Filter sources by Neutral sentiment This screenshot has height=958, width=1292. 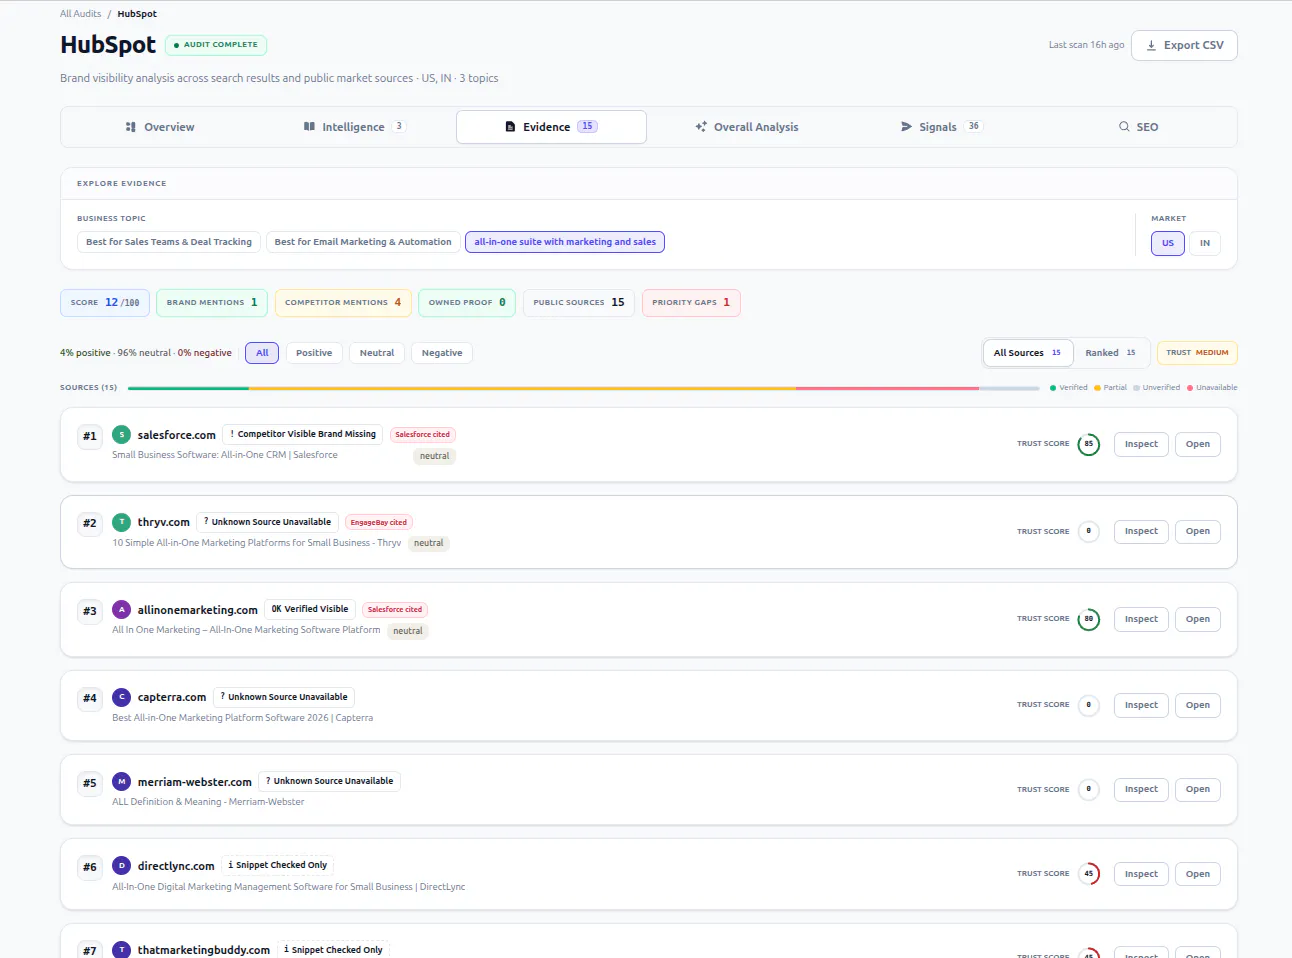(x=377, y=353)
